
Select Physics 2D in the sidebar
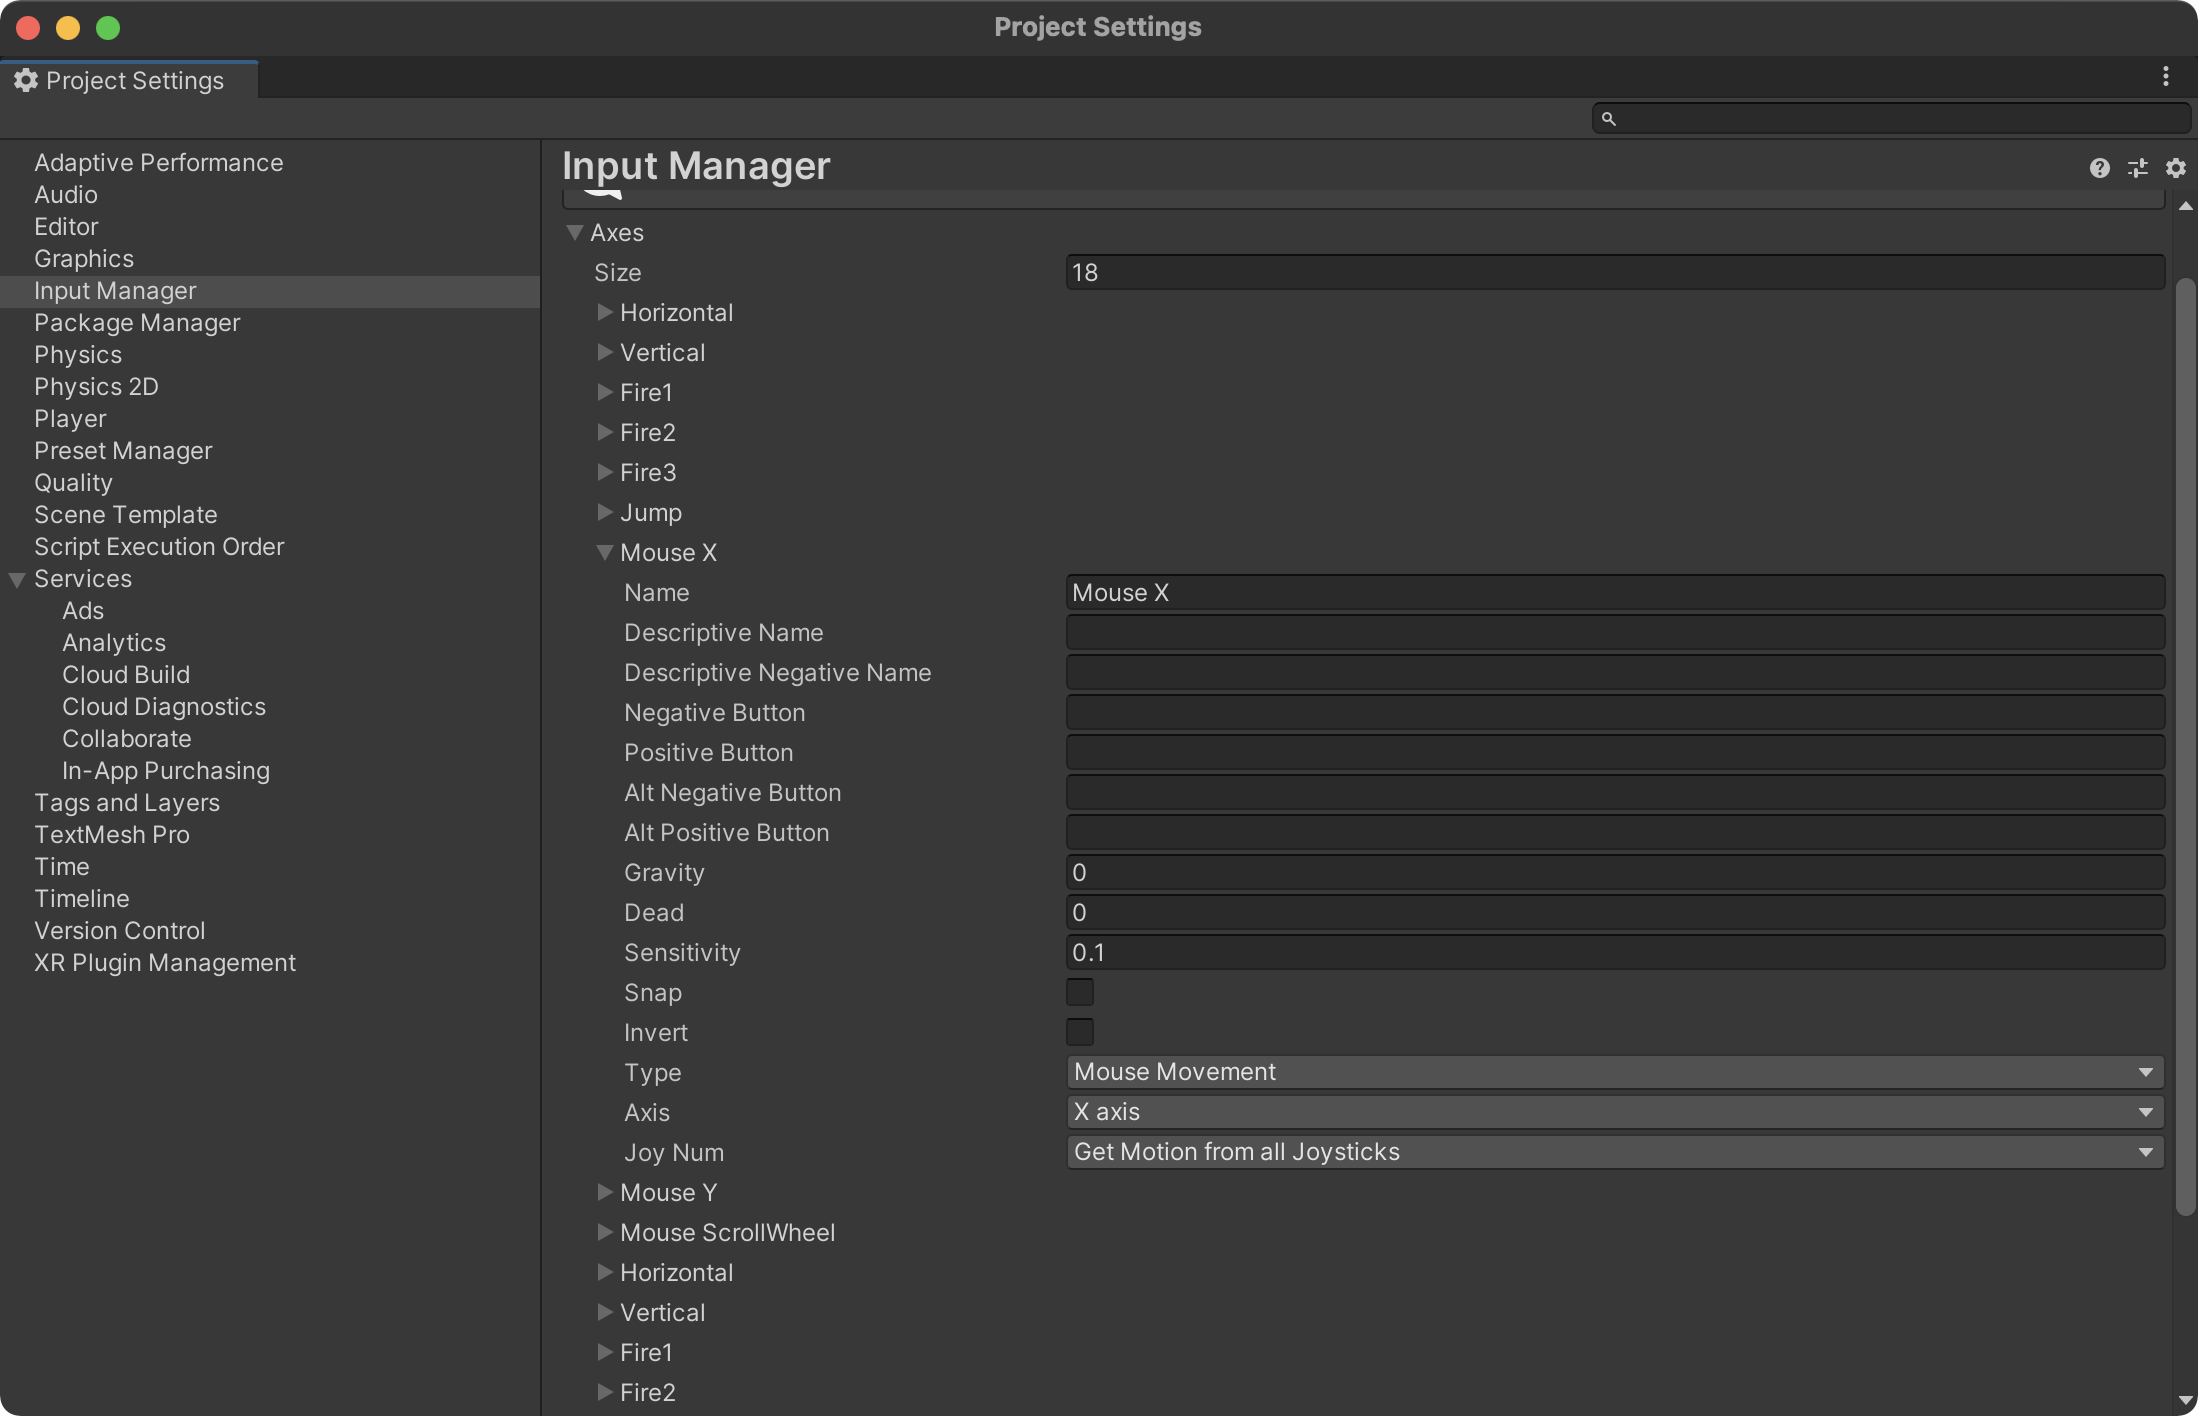coord(96,386)
